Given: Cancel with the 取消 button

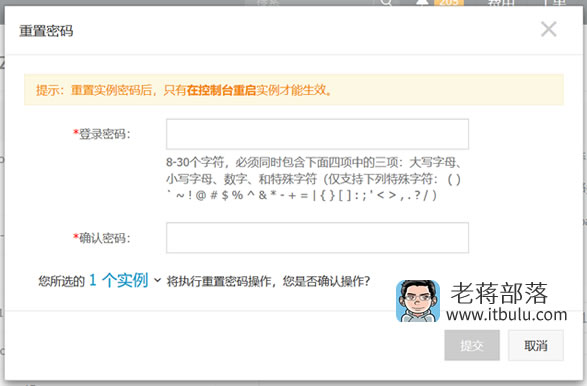Looking at the screenshot, I should click(x=536, y=345).
